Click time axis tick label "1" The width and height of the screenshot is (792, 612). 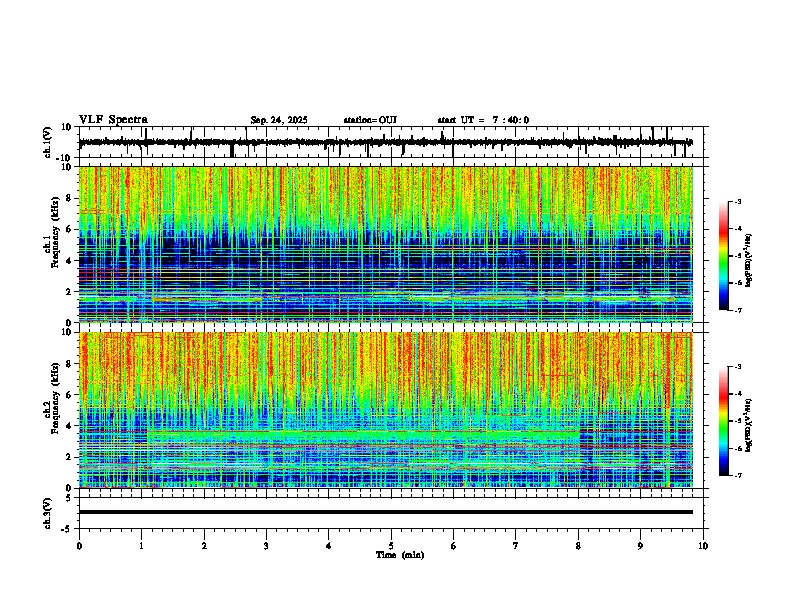141,546
